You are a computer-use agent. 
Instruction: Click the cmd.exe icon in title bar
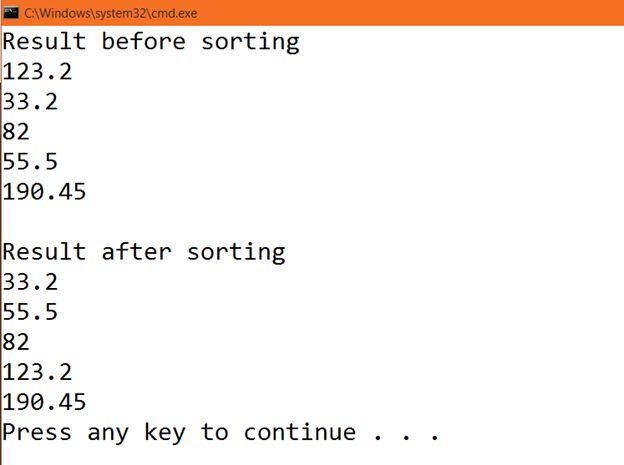click(11, 13)
